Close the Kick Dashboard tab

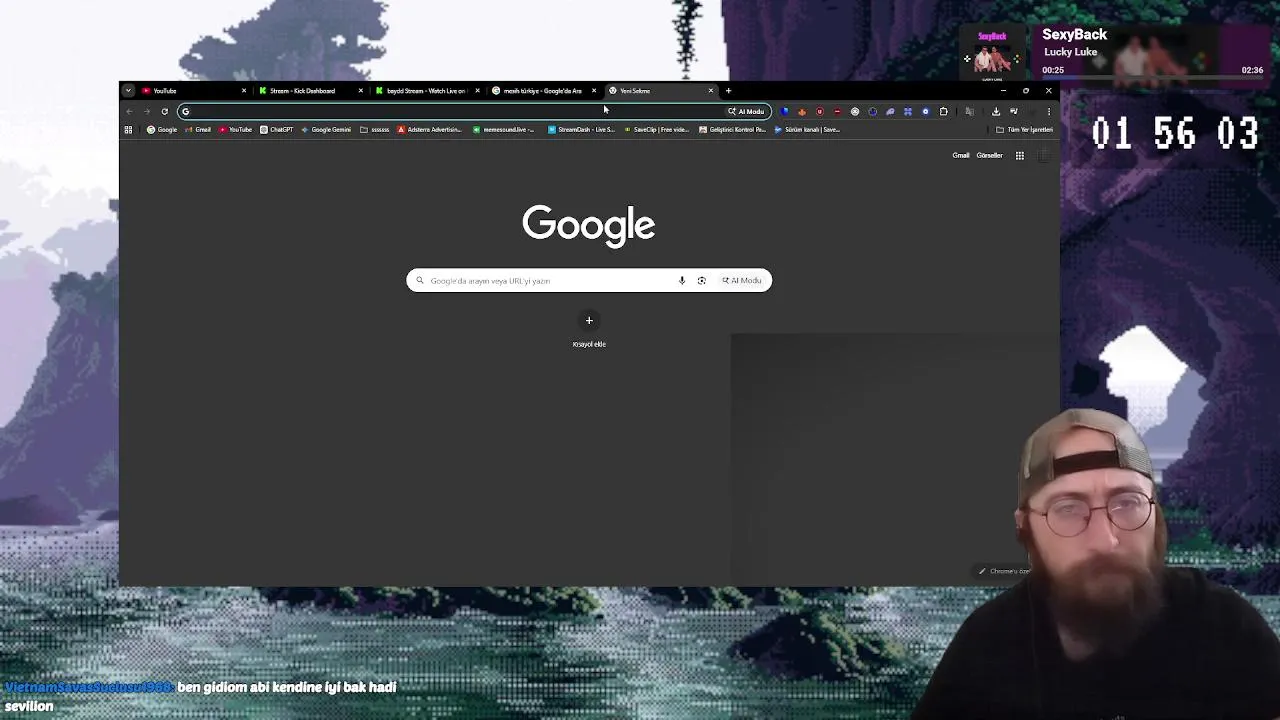pos(360,91)
